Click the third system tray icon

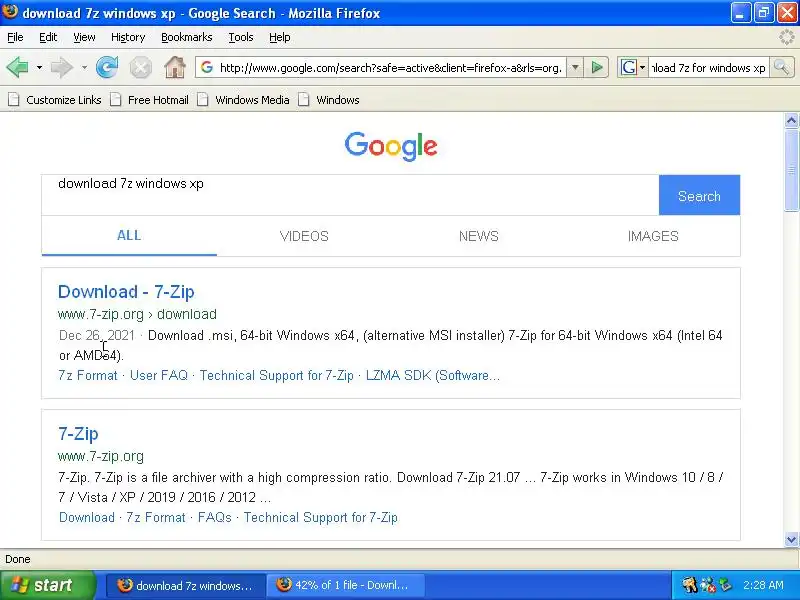coord(724,585)
